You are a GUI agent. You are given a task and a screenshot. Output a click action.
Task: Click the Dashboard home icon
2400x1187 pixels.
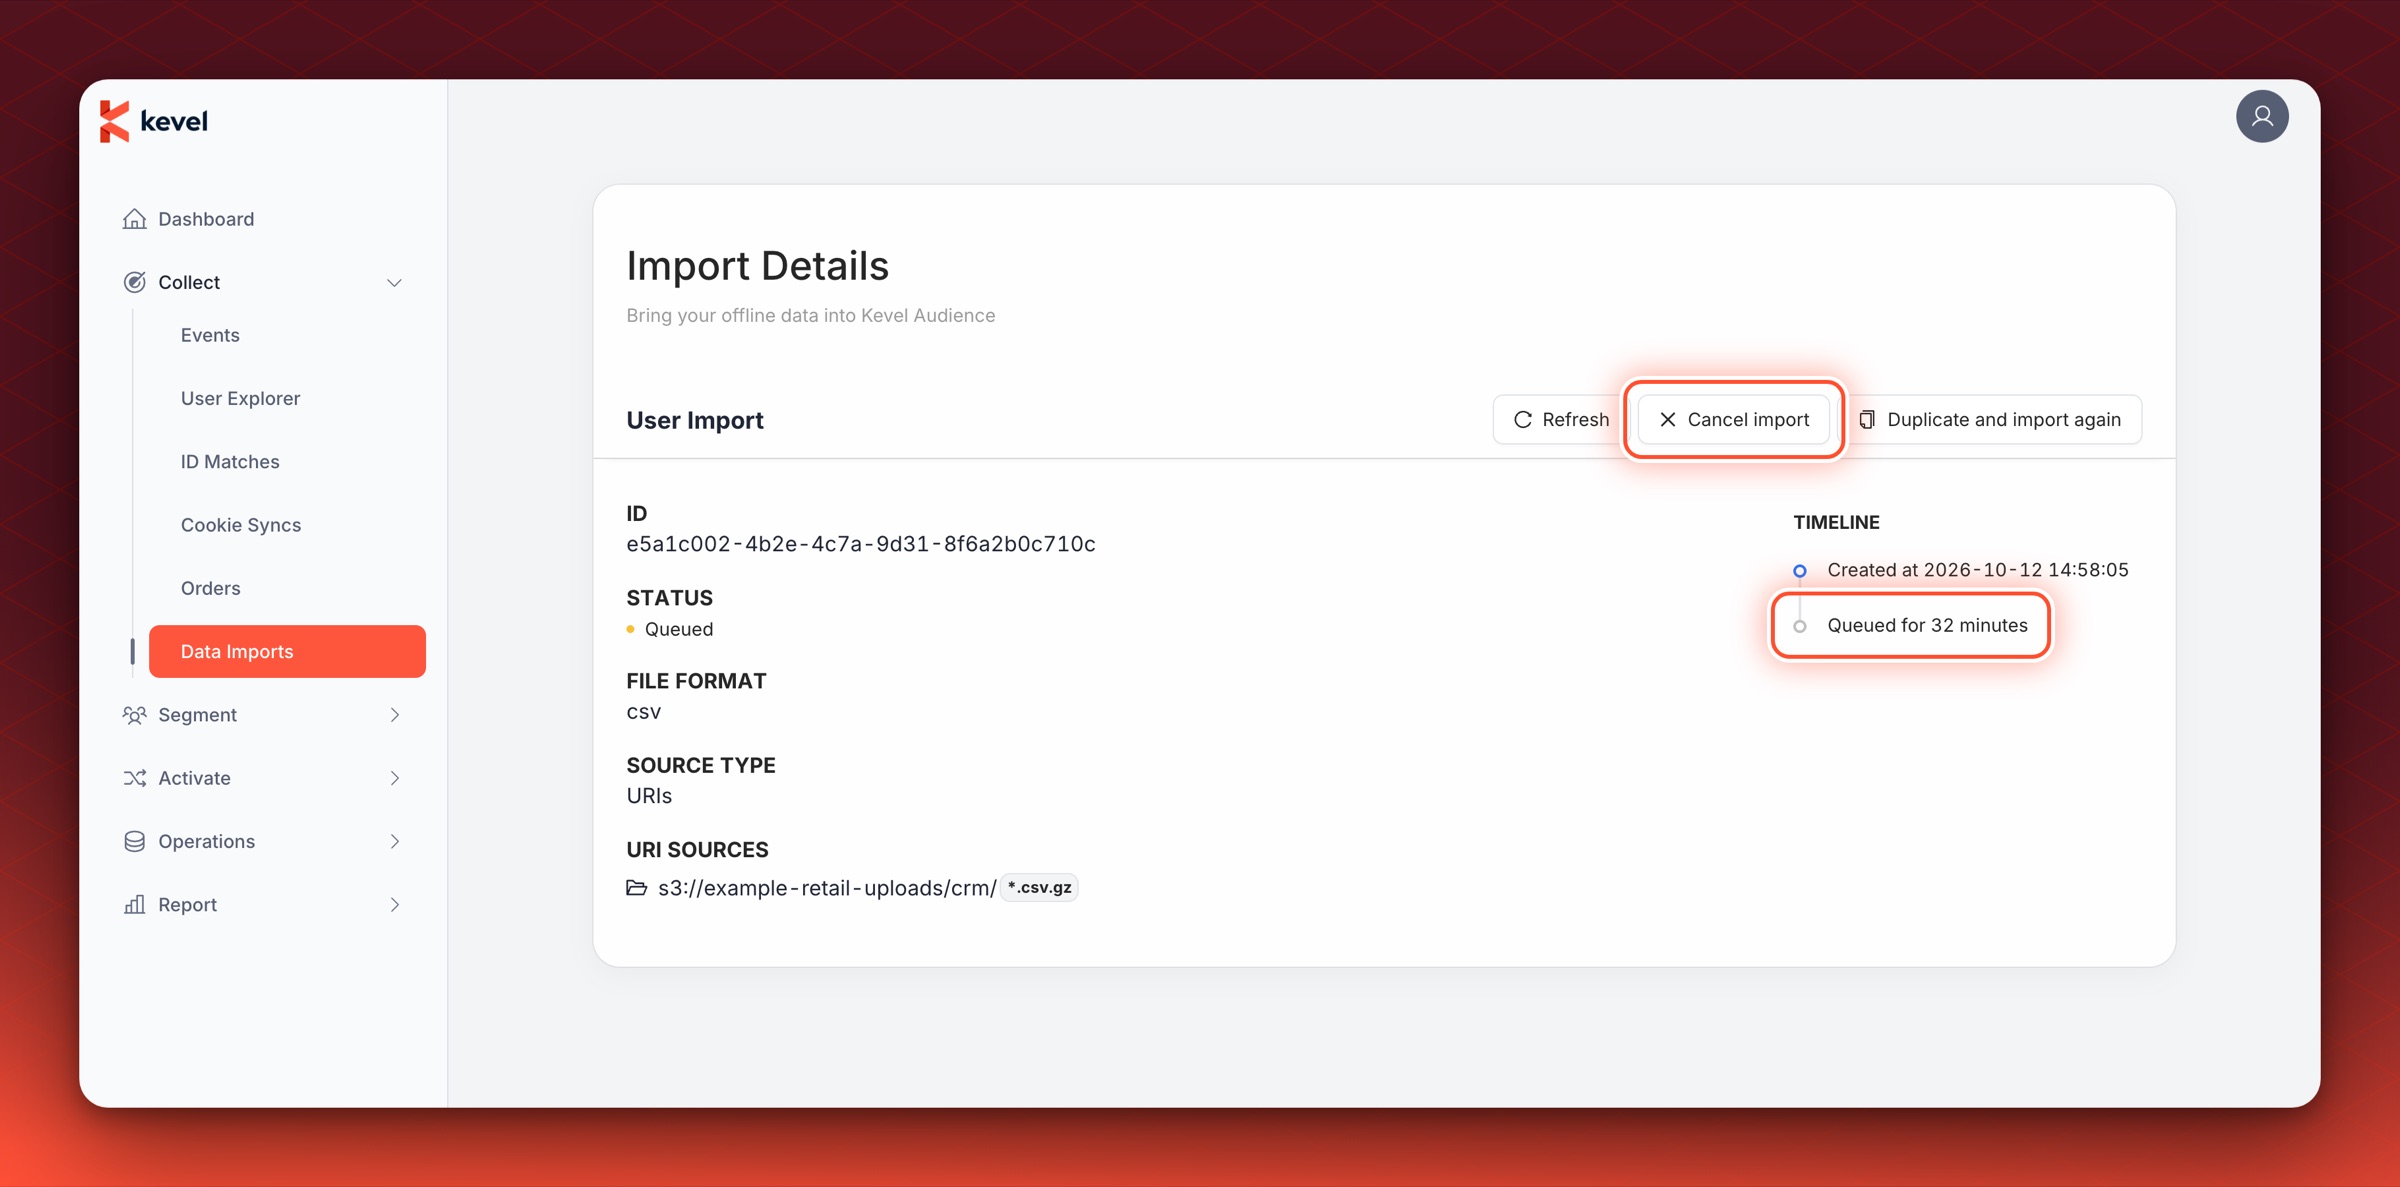tap(134, 219)
